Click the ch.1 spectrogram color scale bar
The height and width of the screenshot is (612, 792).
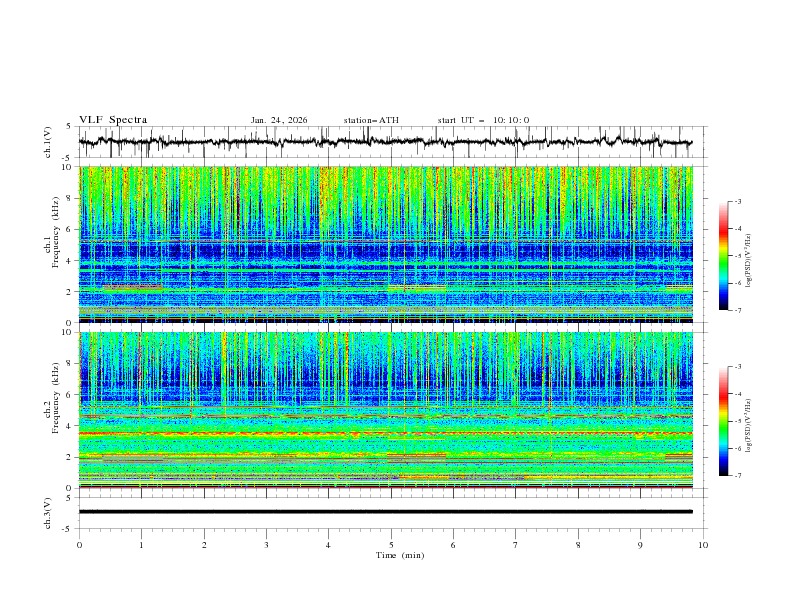point(723,256)
